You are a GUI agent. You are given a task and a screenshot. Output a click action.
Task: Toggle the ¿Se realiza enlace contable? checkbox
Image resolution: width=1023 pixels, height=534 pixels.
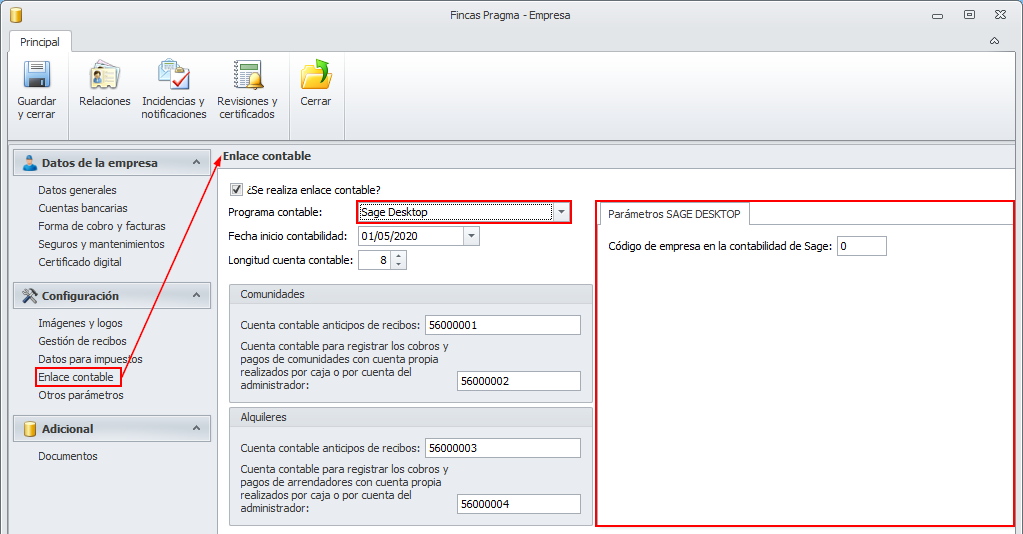pyautogui.click(x=236, y=190)
